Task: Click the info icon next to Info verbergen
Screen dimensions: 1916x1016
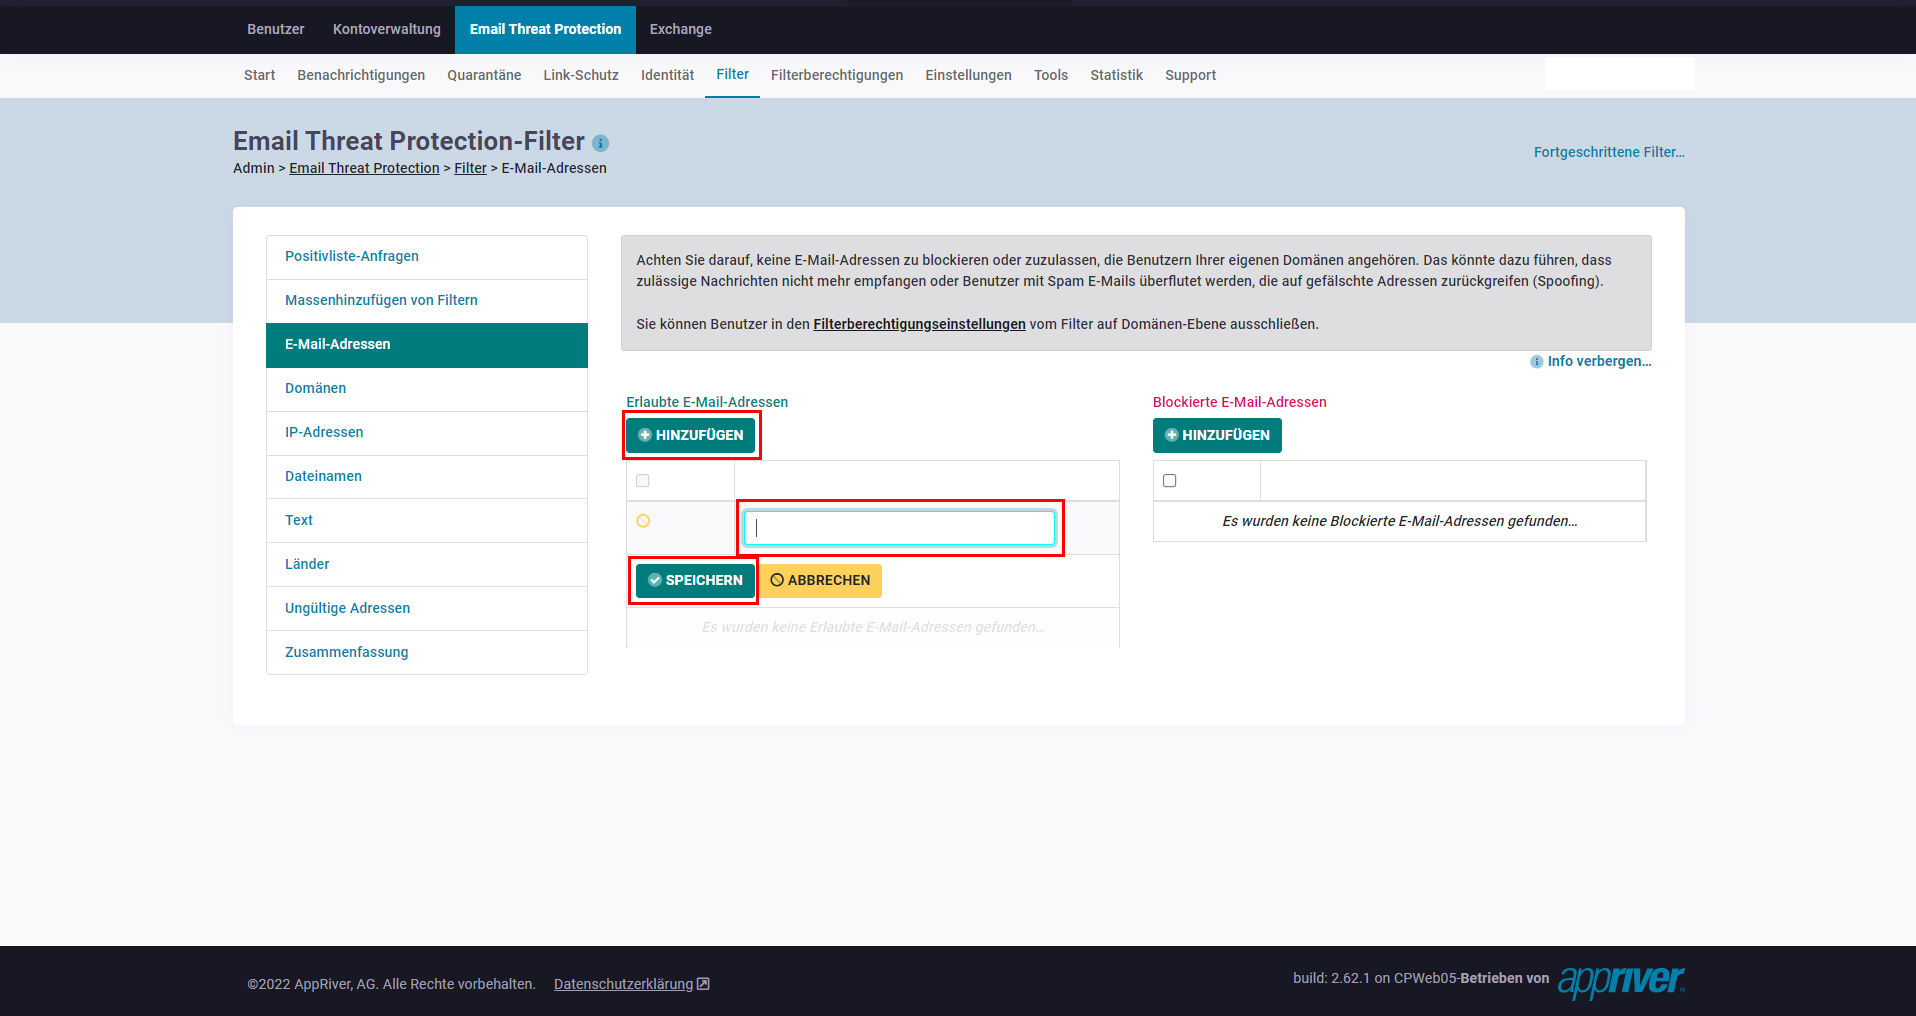Action: 1536,362
